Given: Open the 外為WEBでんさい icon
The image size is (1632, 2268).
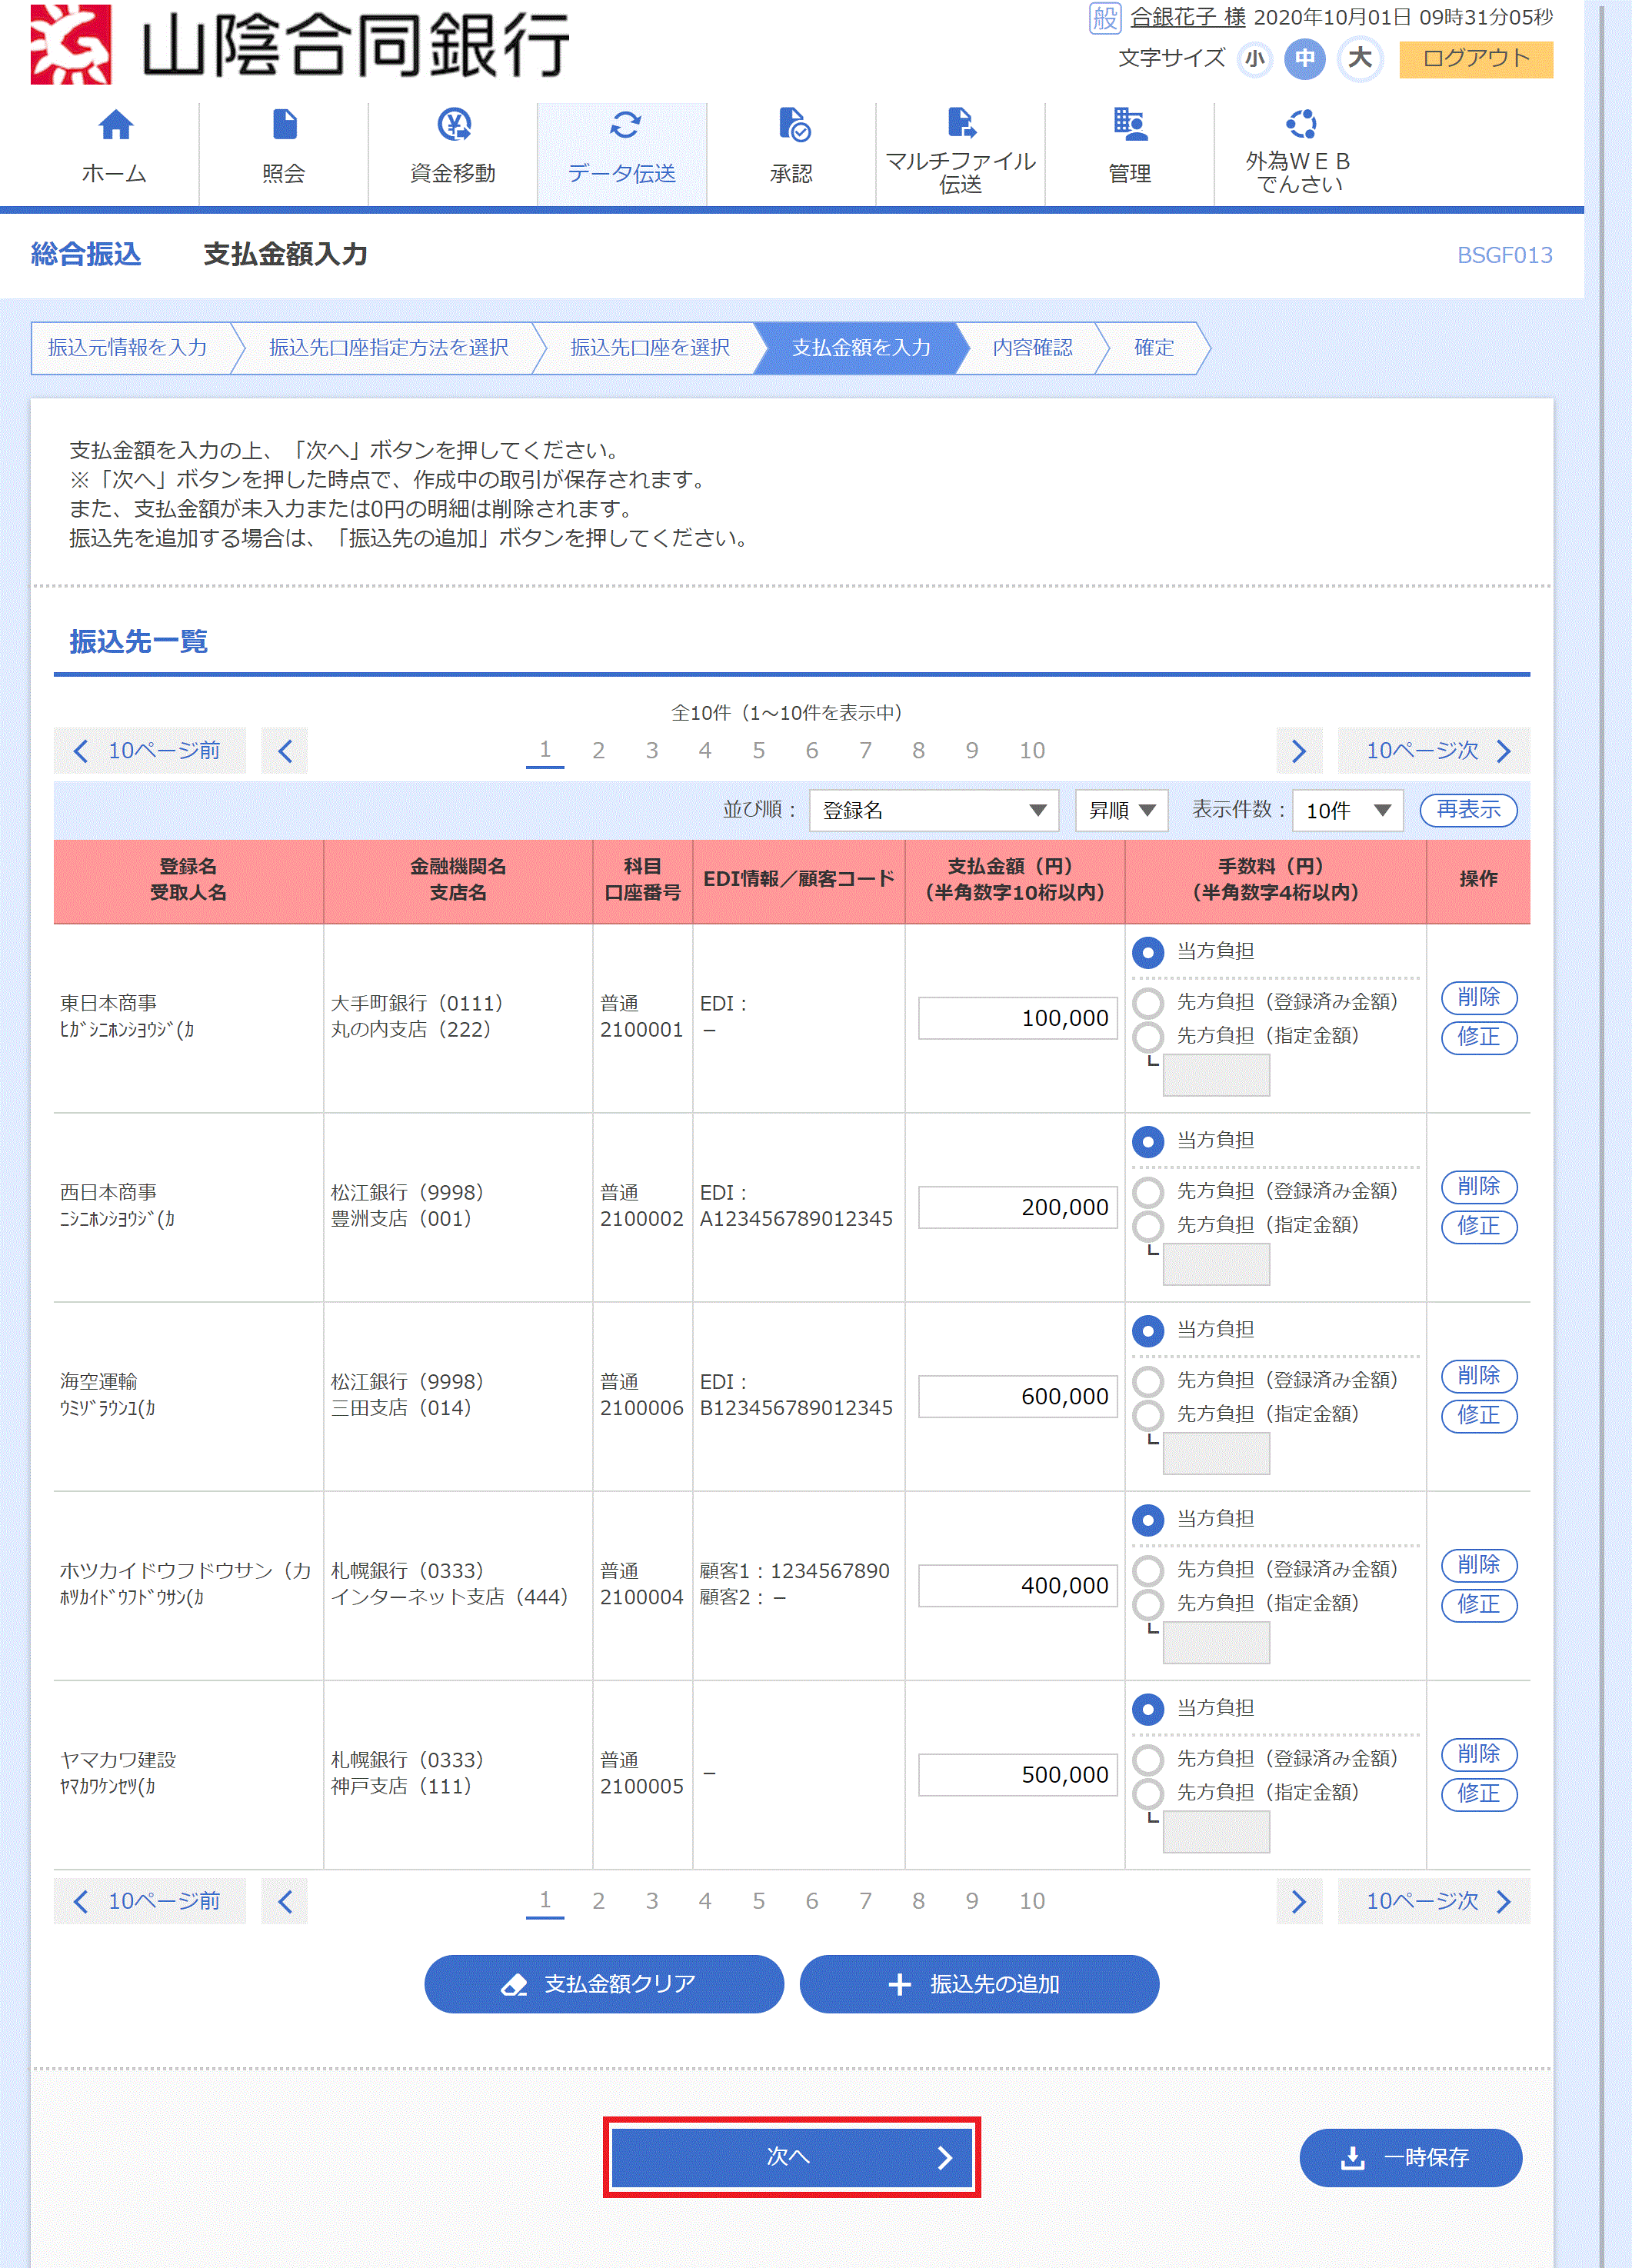Looking at the screenshot, I should pyautogui.click(x=1300, y=123).
